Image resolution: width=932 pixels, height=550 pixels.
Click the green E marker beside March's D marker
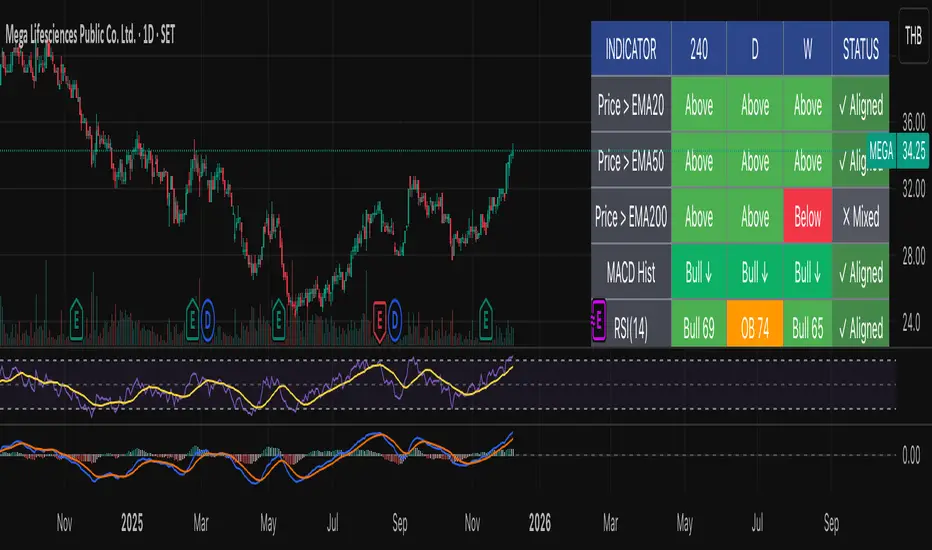[193, 318]
